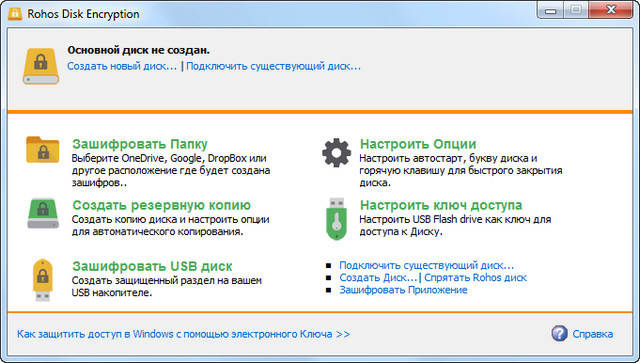
Task: Close the Rohos Disk Encryption window
Action: pos(611,10)
